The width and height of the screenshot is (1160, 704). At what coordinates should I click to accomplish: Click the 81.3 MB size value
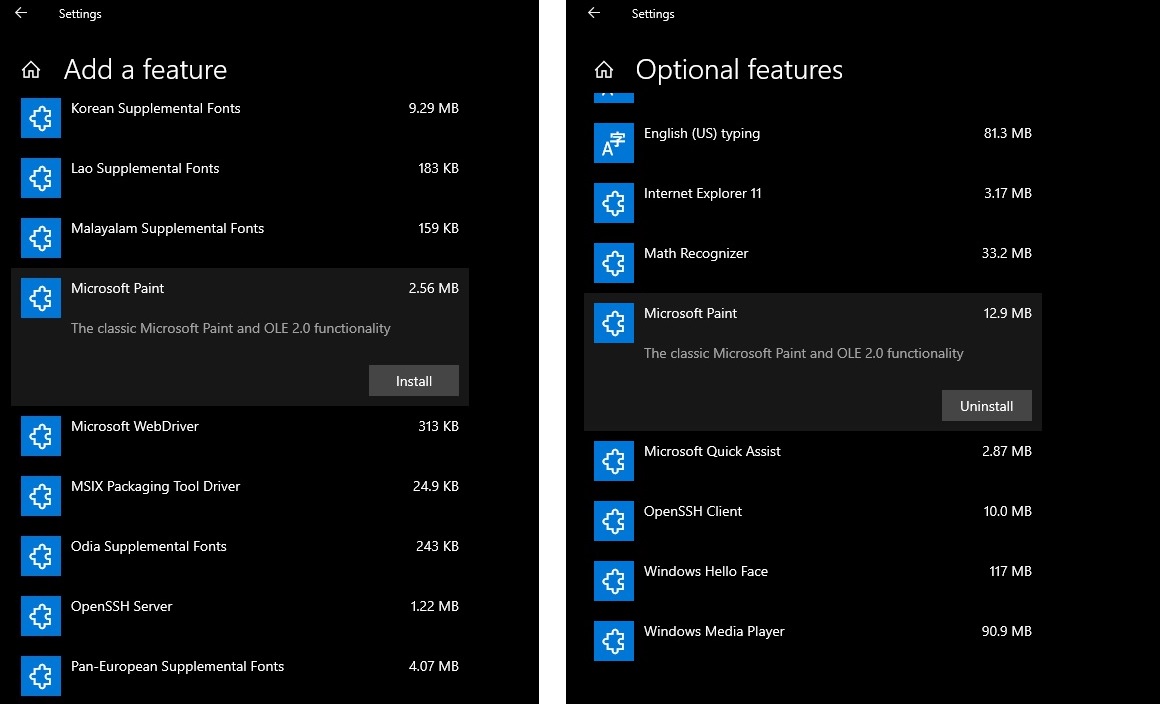[1007, 133]
